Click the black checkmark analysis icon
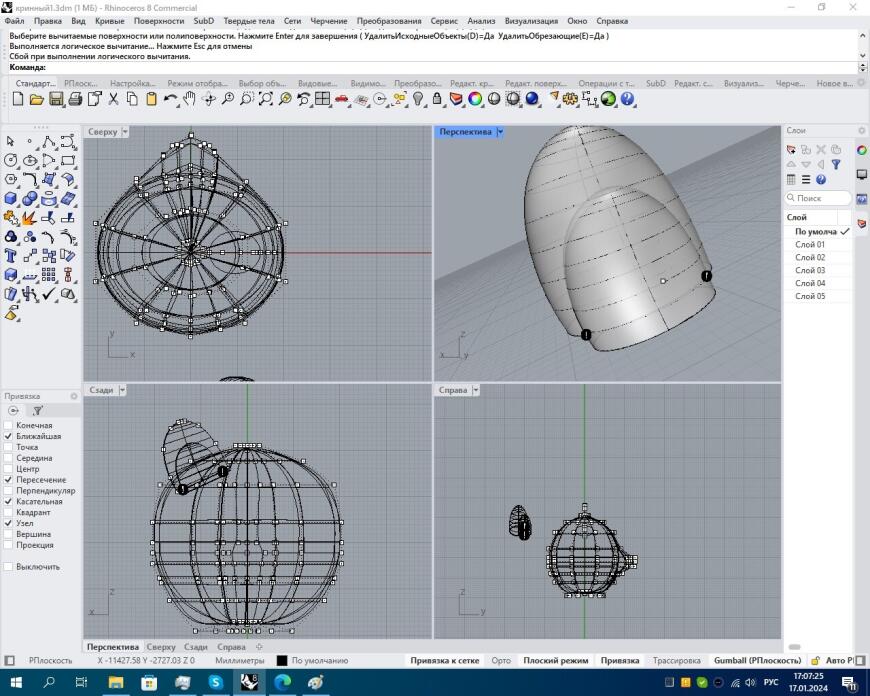The width and height of the screenshot is (870, 696). pyautogui.click(x=49, y=294)
